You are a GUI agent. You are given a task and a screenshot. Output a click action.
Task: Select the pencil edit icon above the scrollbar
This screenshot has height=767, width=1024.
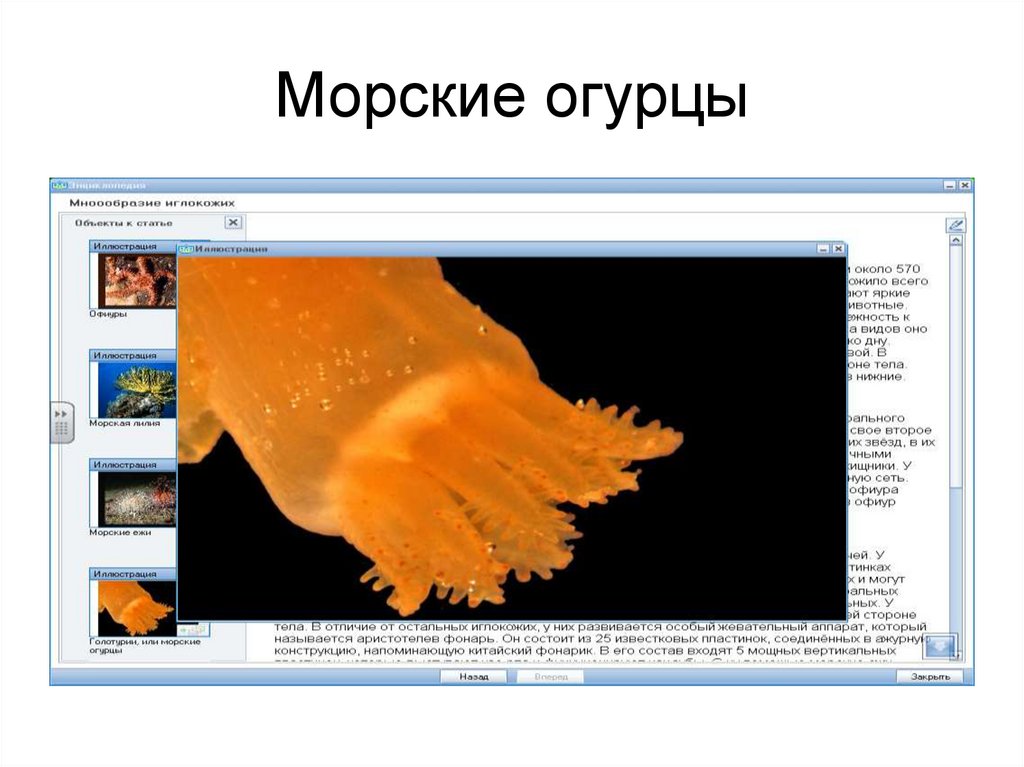(958, 226)
